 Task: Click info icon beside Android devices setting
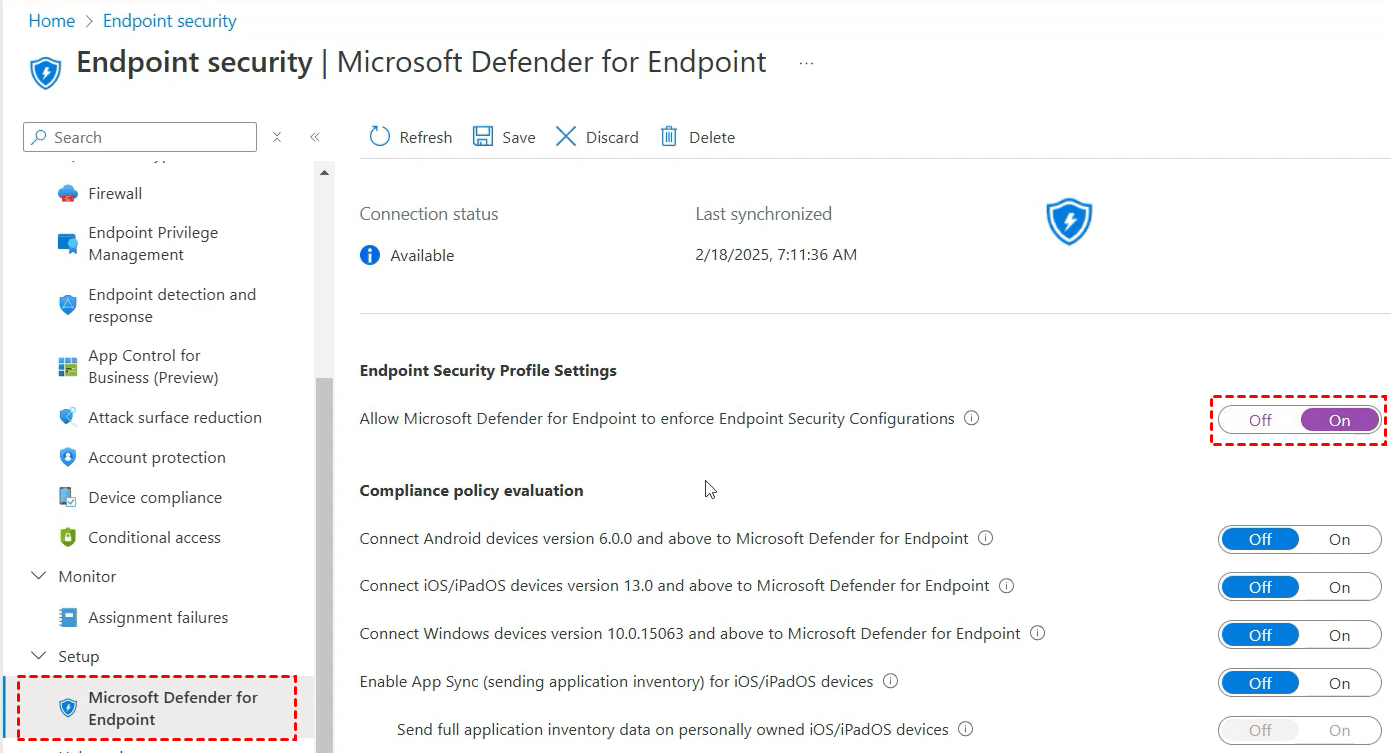986,538
